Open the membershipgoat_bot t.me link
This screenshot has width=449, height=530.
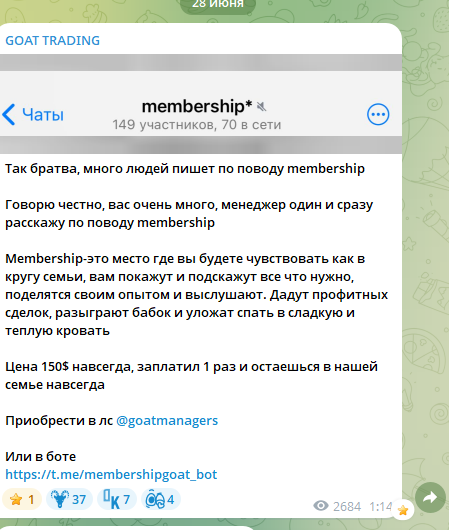coord(111,475)
